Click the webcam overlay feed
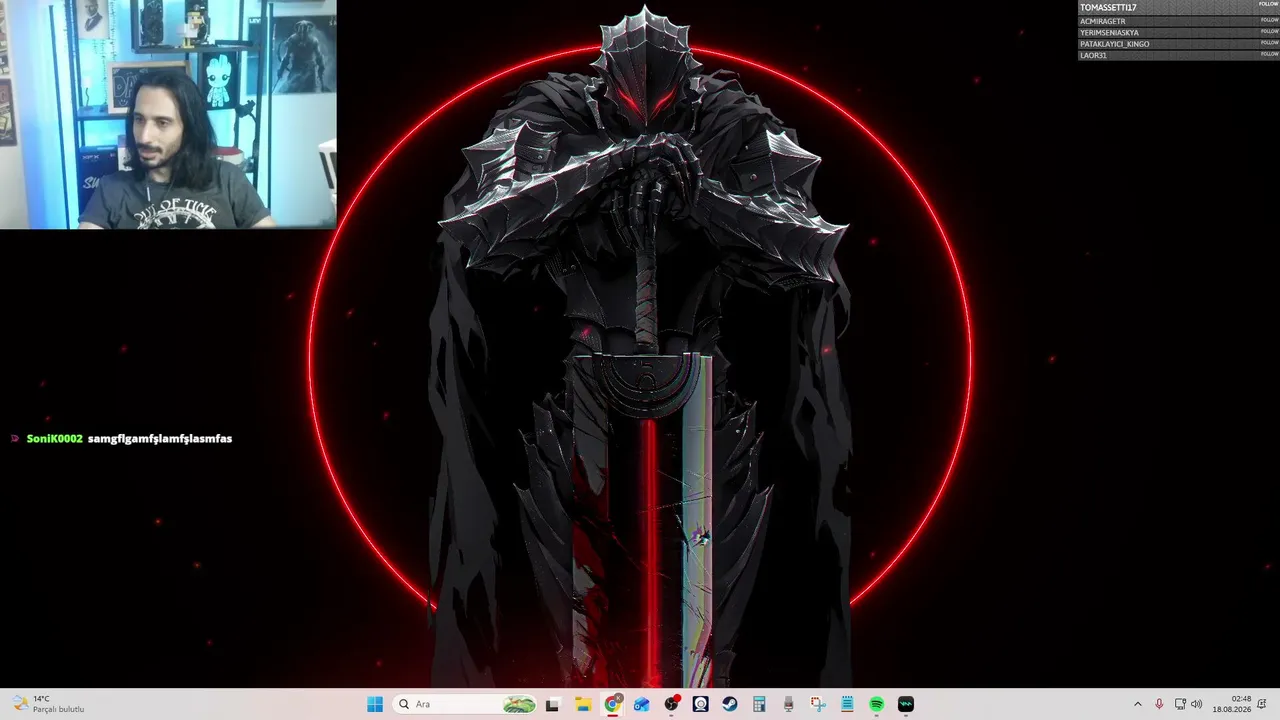 [x=168, y=114]
